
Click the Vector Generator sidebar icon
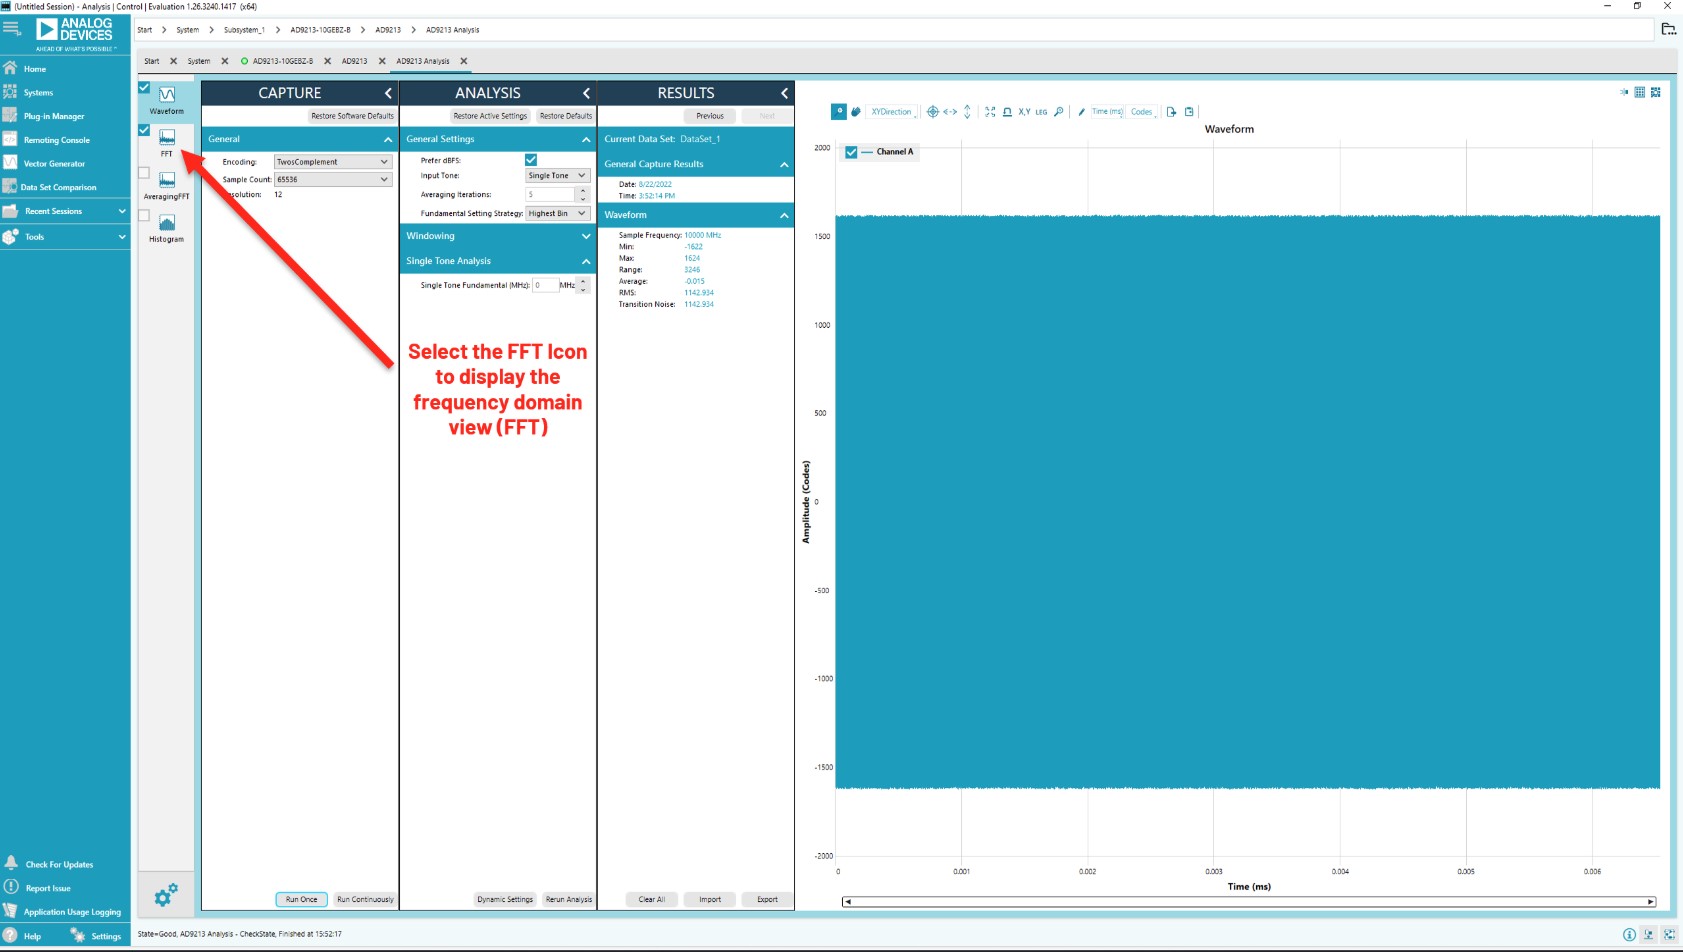[54, 163]
